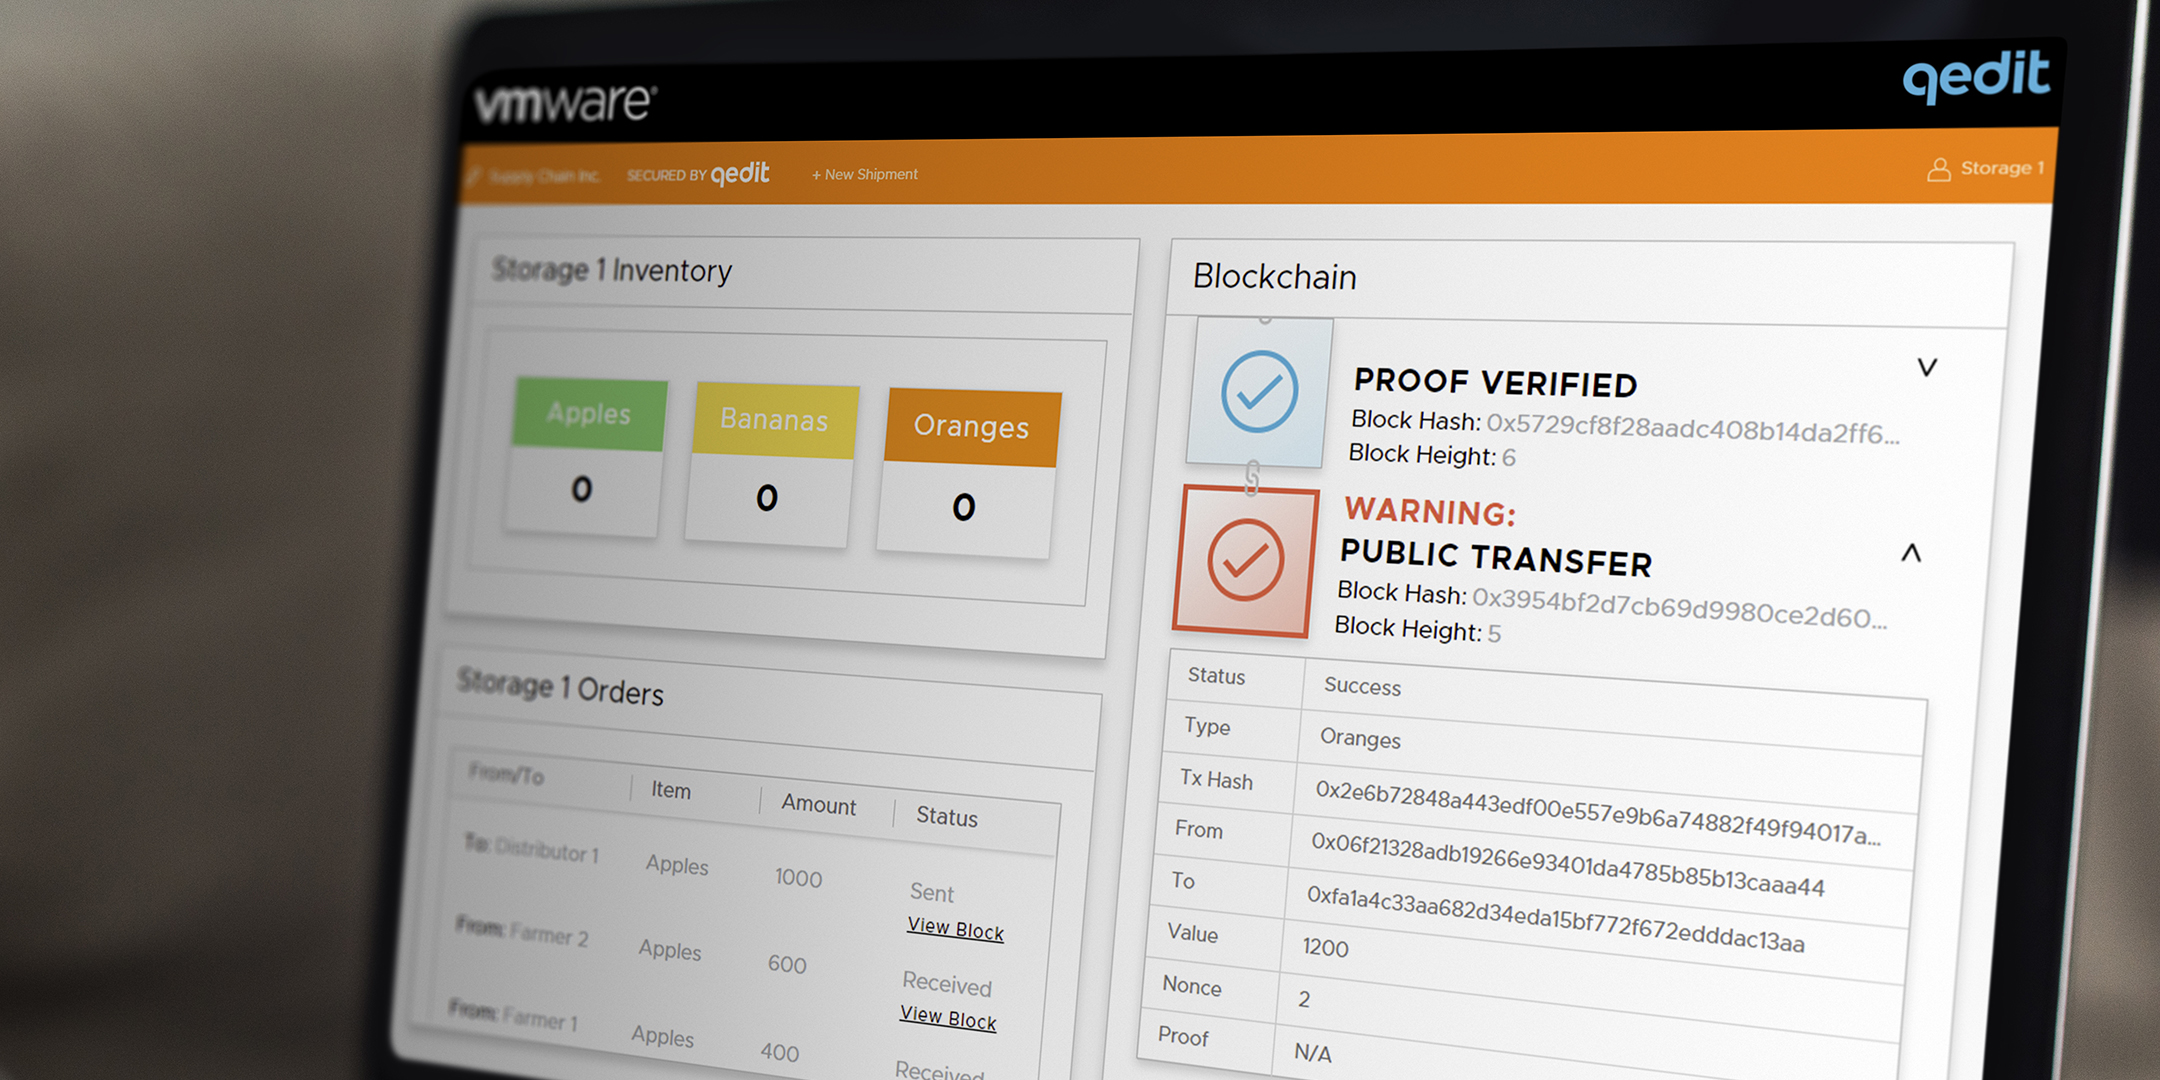Screen dimensions: 2160x1080
Task: Click the Storage 1 Orders heading
Action: [x=560, y=688]
